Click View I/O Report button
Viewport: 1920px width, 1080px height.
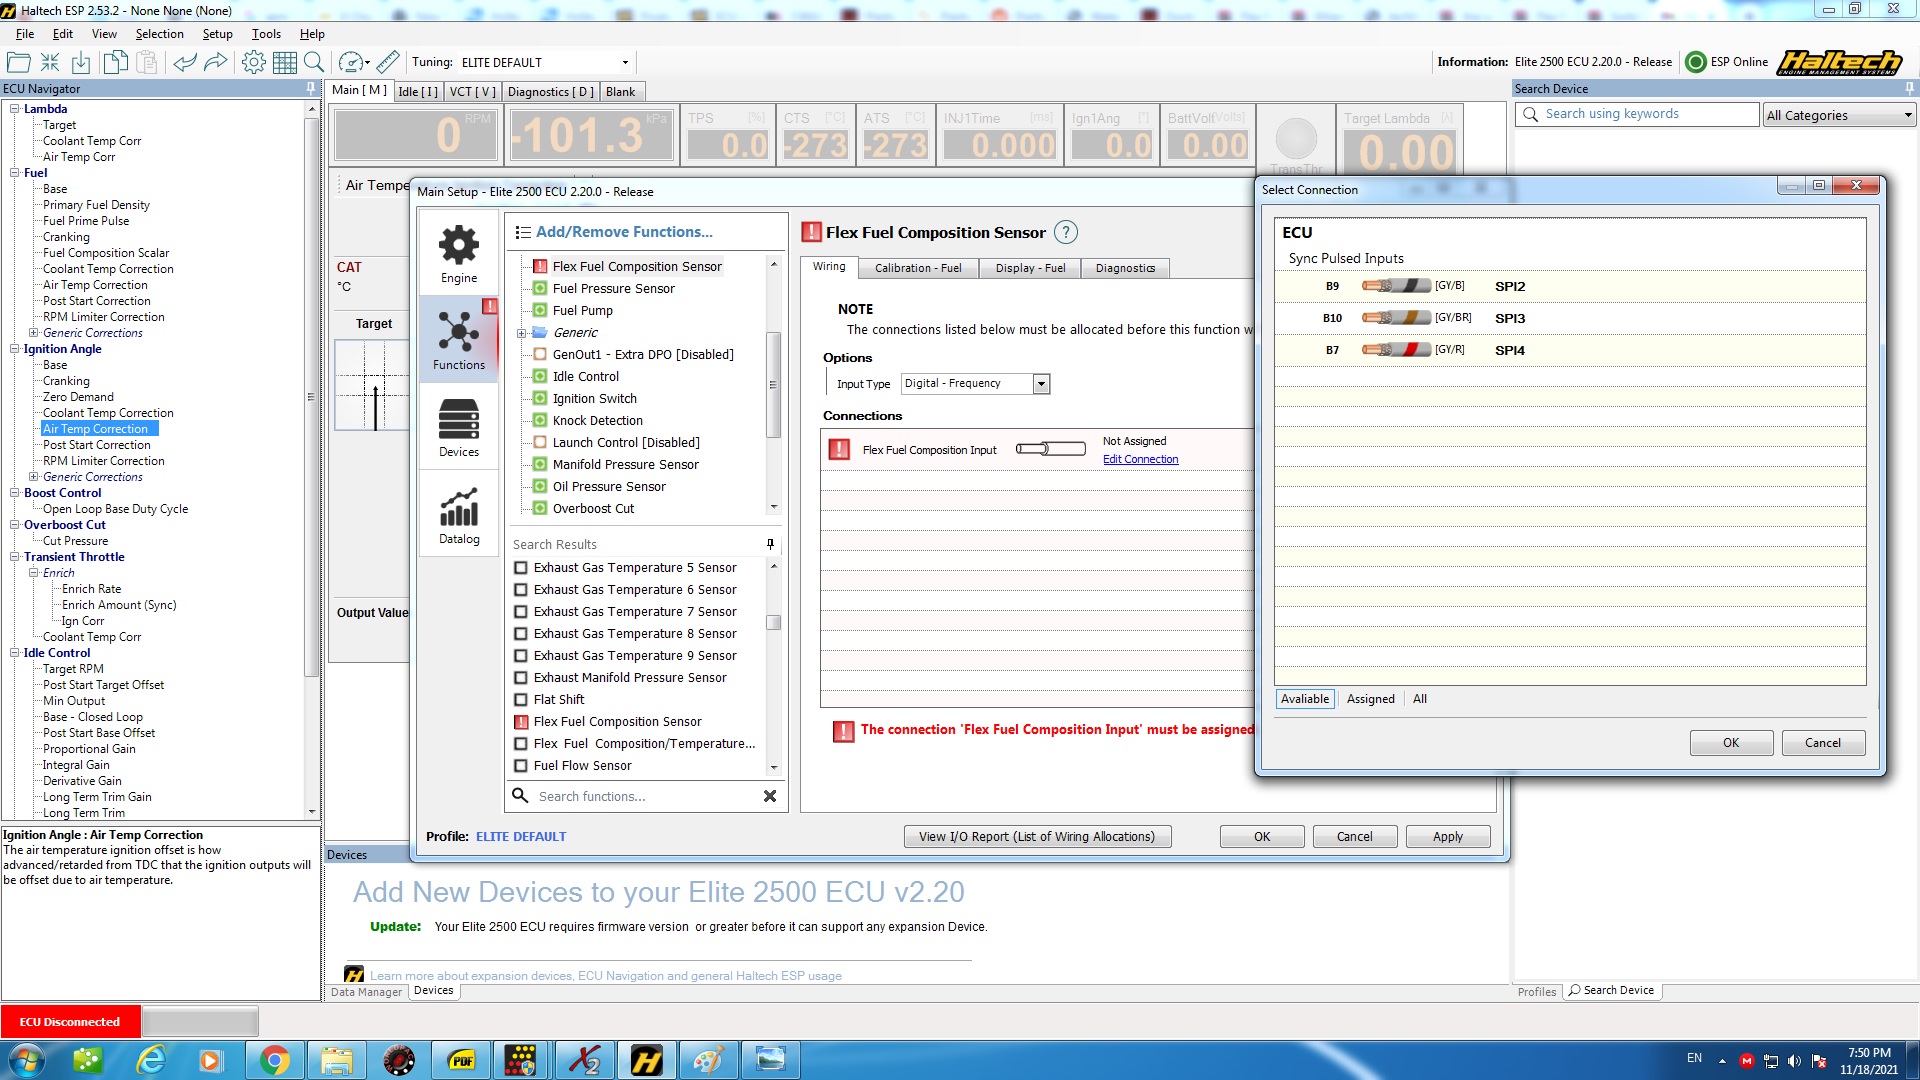[1037, 837]
